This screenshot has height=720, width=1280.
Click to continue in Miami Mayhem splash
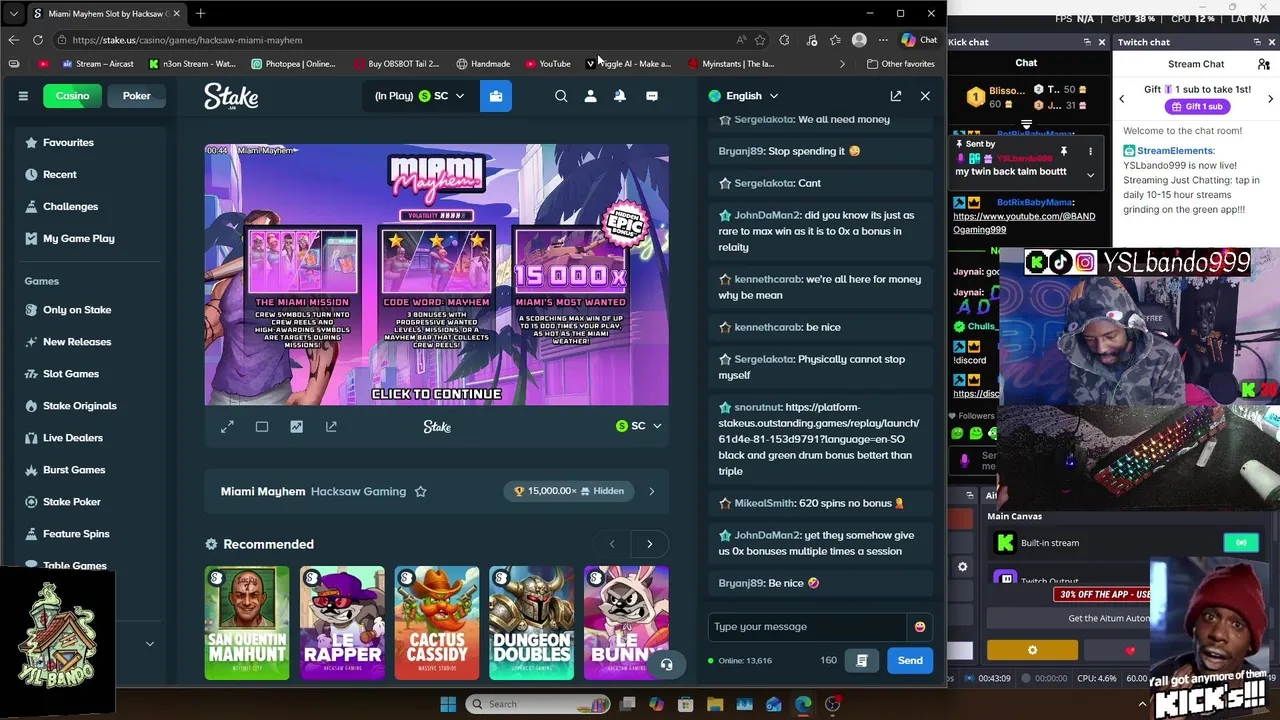(437, 394)
